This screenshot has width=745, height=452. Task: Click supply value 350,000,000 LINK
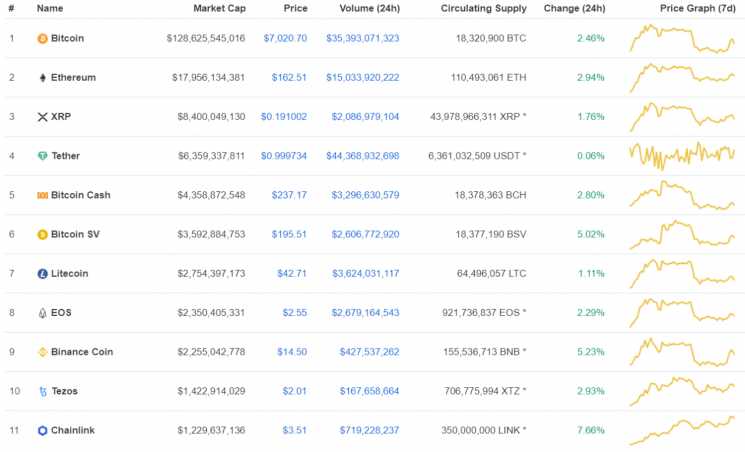484,430
